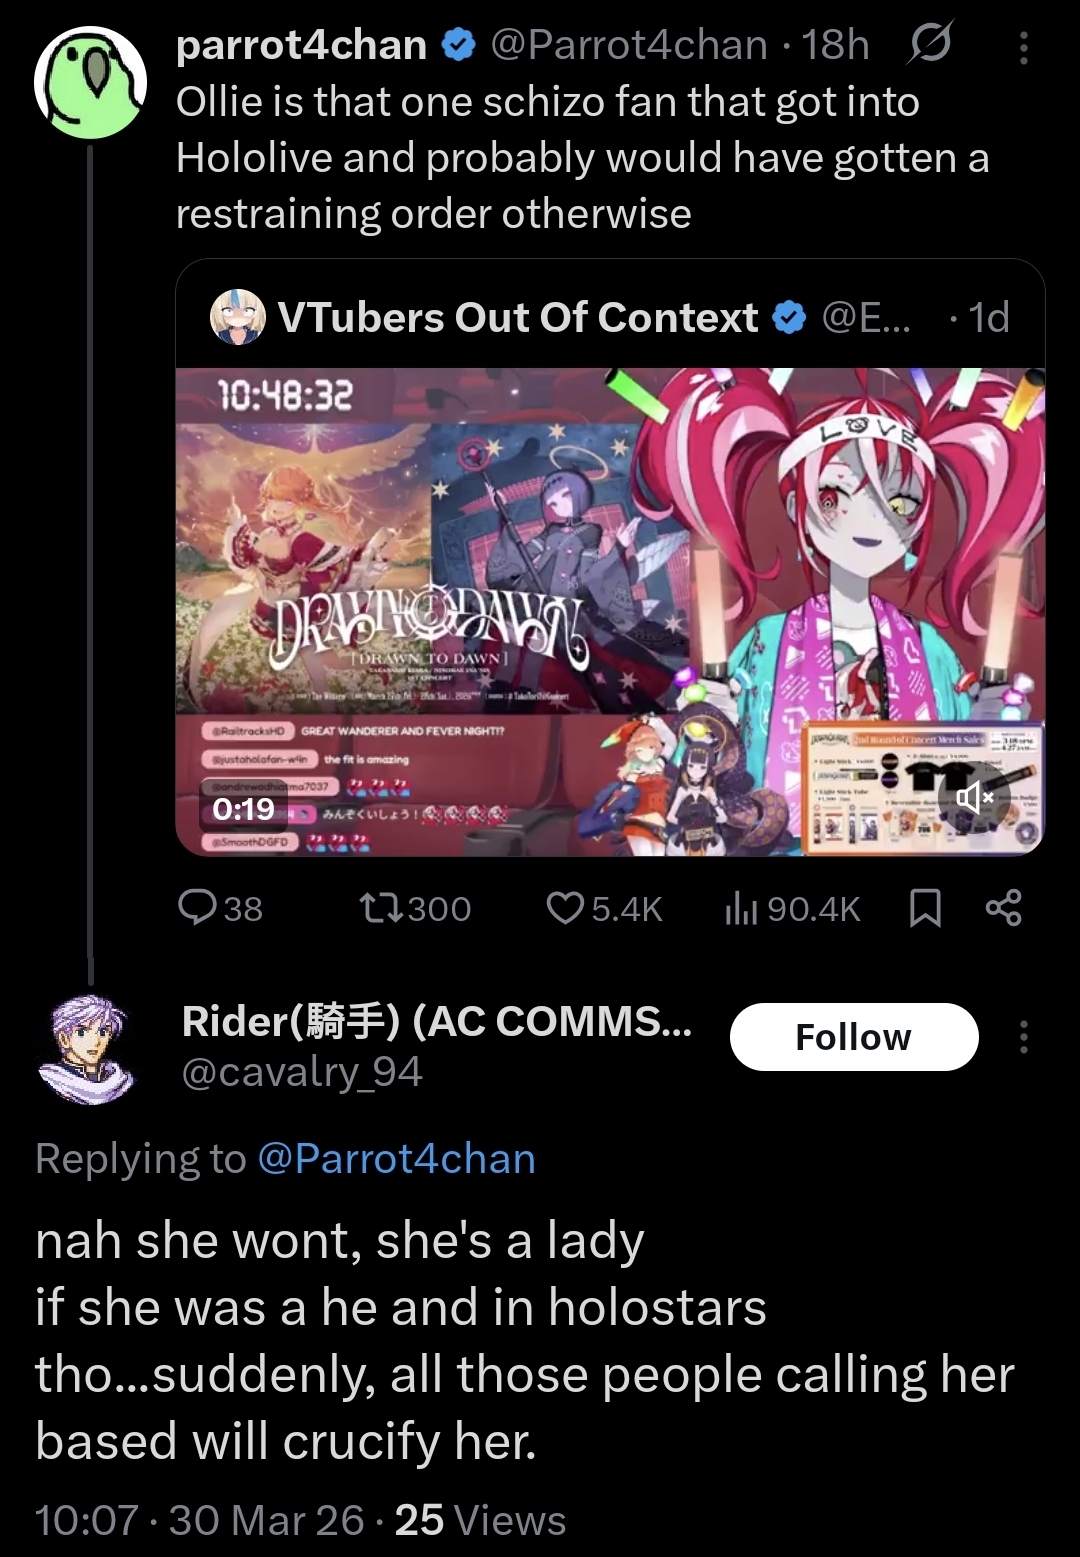This screenshot has height=1557, width=1080.
Task: Bookmark the parrot4chan post
Action: tap(925, 908)
